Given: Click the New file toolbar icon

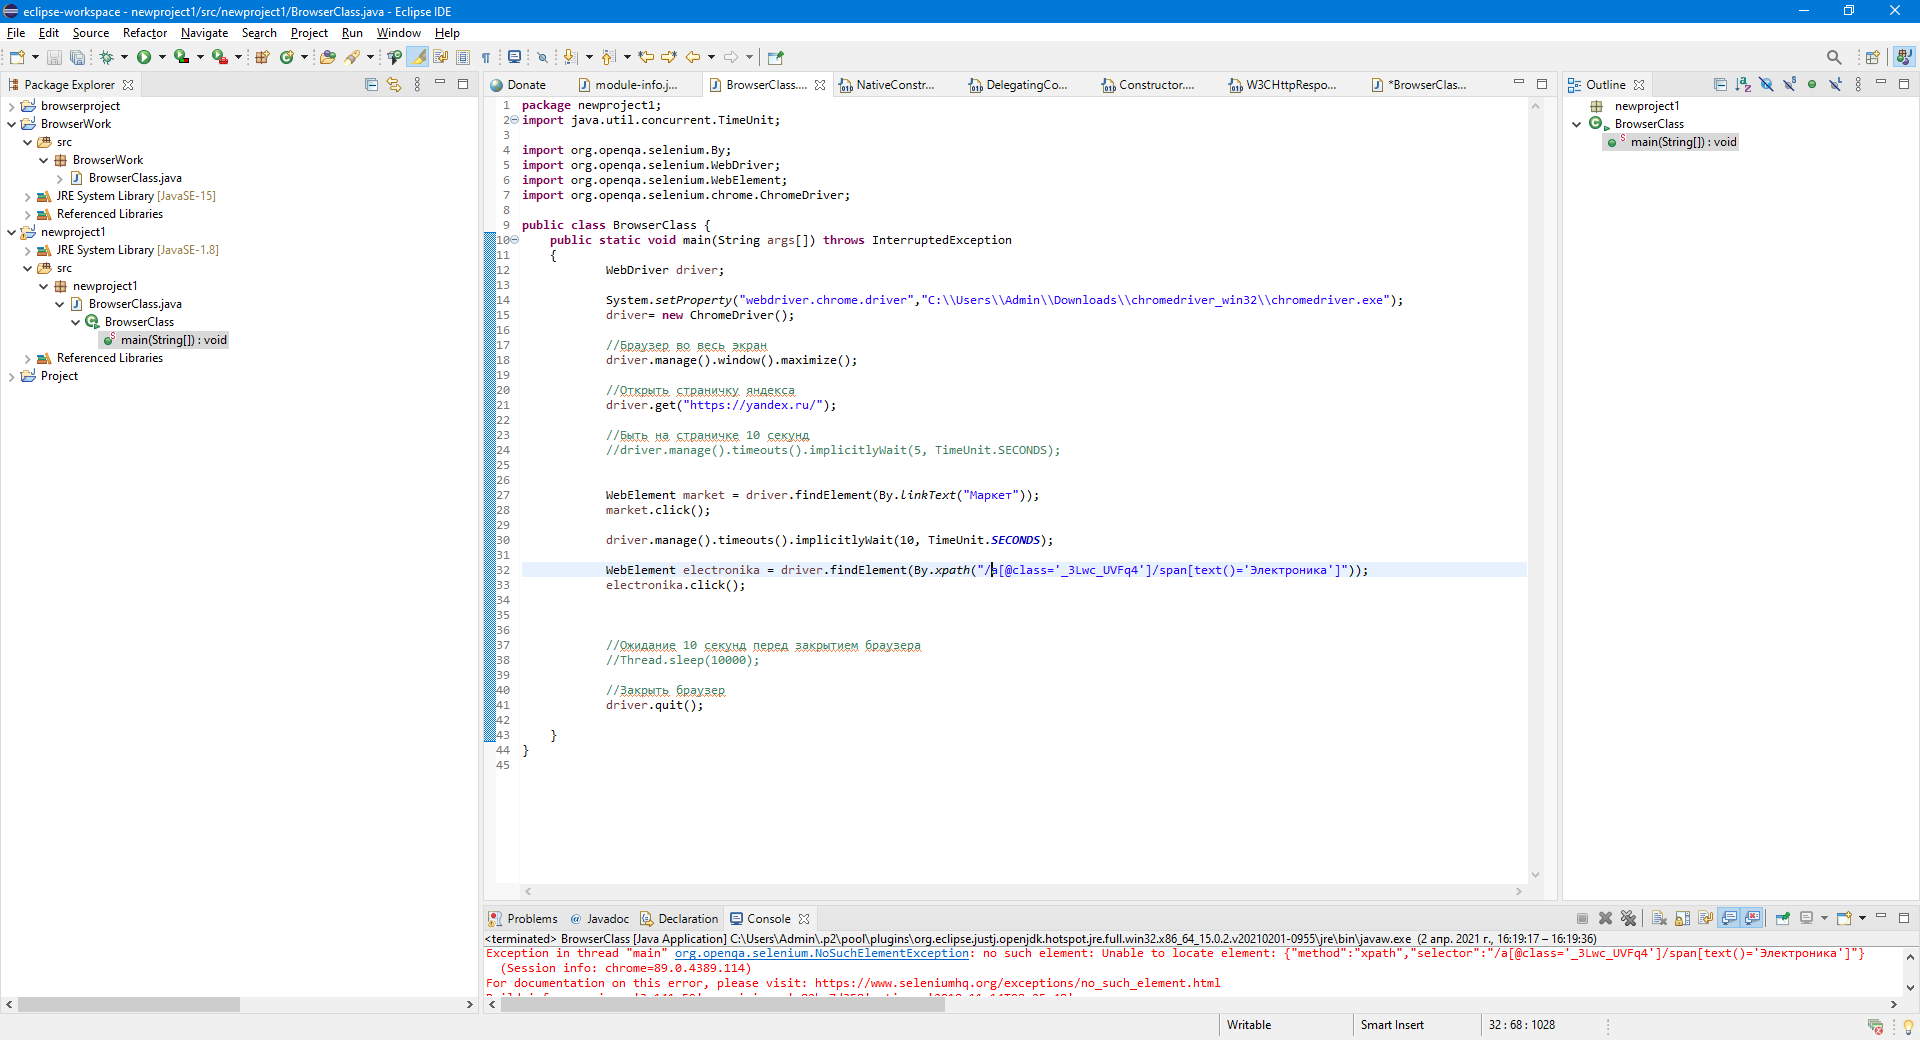Looking at the screenshot, I should (x=17, y=57).
